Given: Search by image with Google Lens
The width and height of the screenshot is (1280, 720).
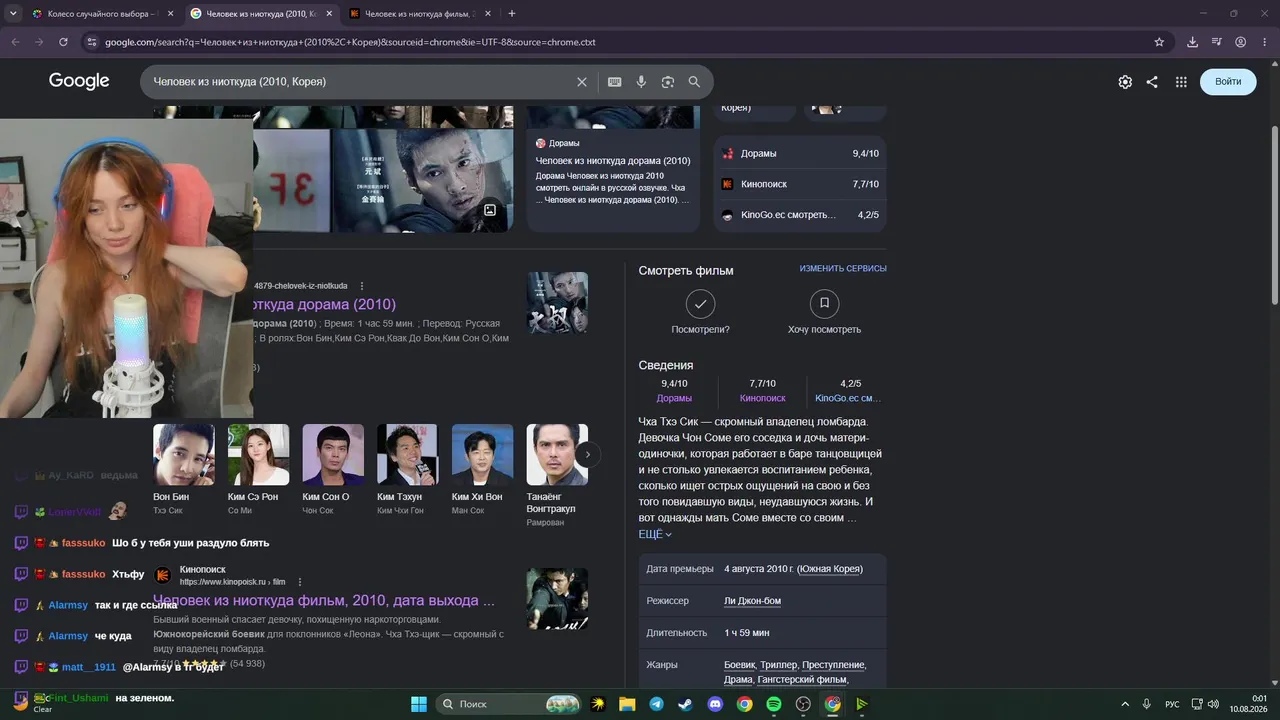Looking at the screenshot, I should tap(668, 82).
